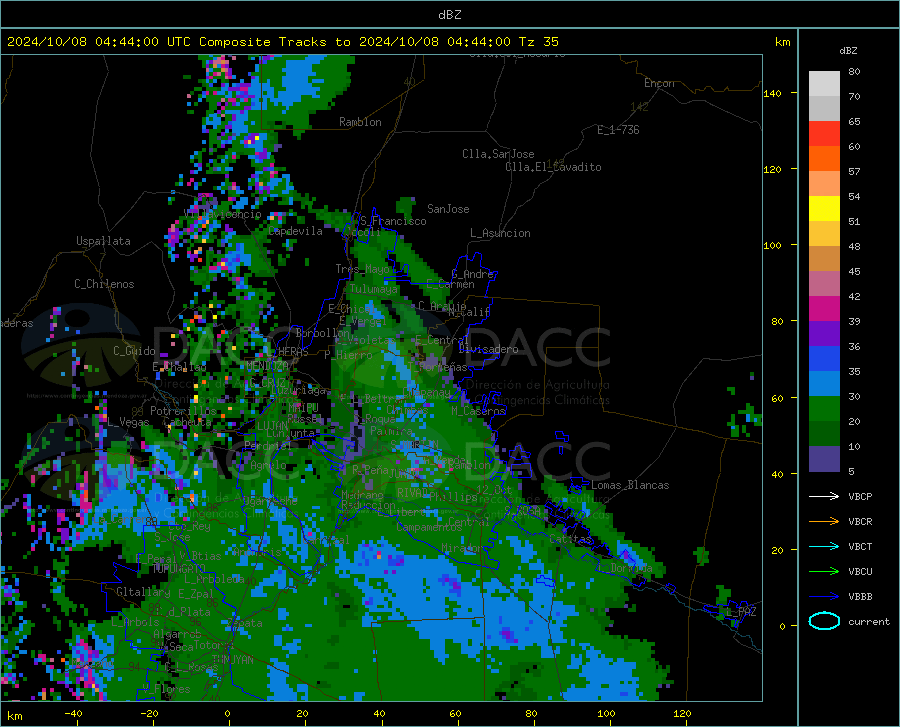This screenshot has height=727, width=900.
Task: Click the 'L_Vegas' map label
Action: (128, 422)
